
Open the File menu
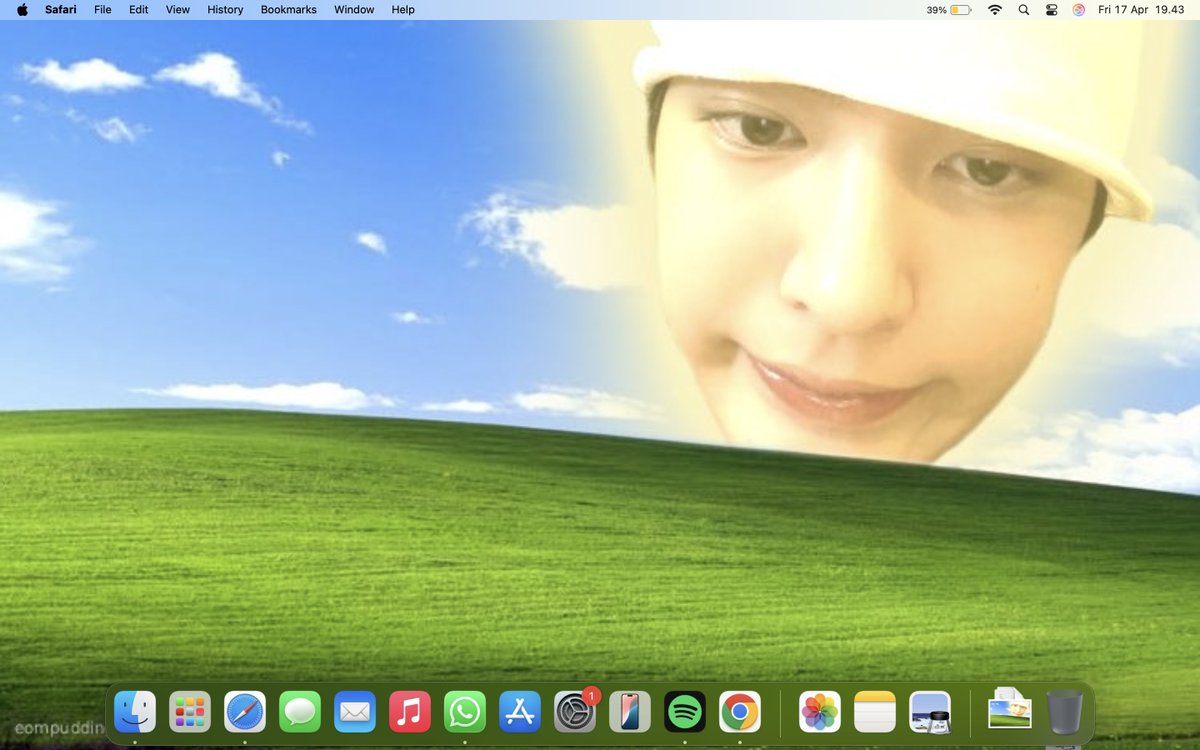(103, 9)
